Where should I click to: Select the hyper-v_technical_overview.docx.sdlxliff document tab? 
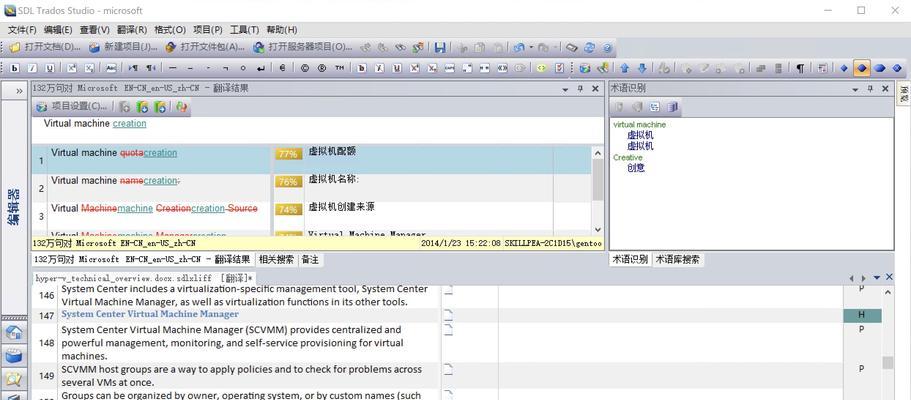144,278
